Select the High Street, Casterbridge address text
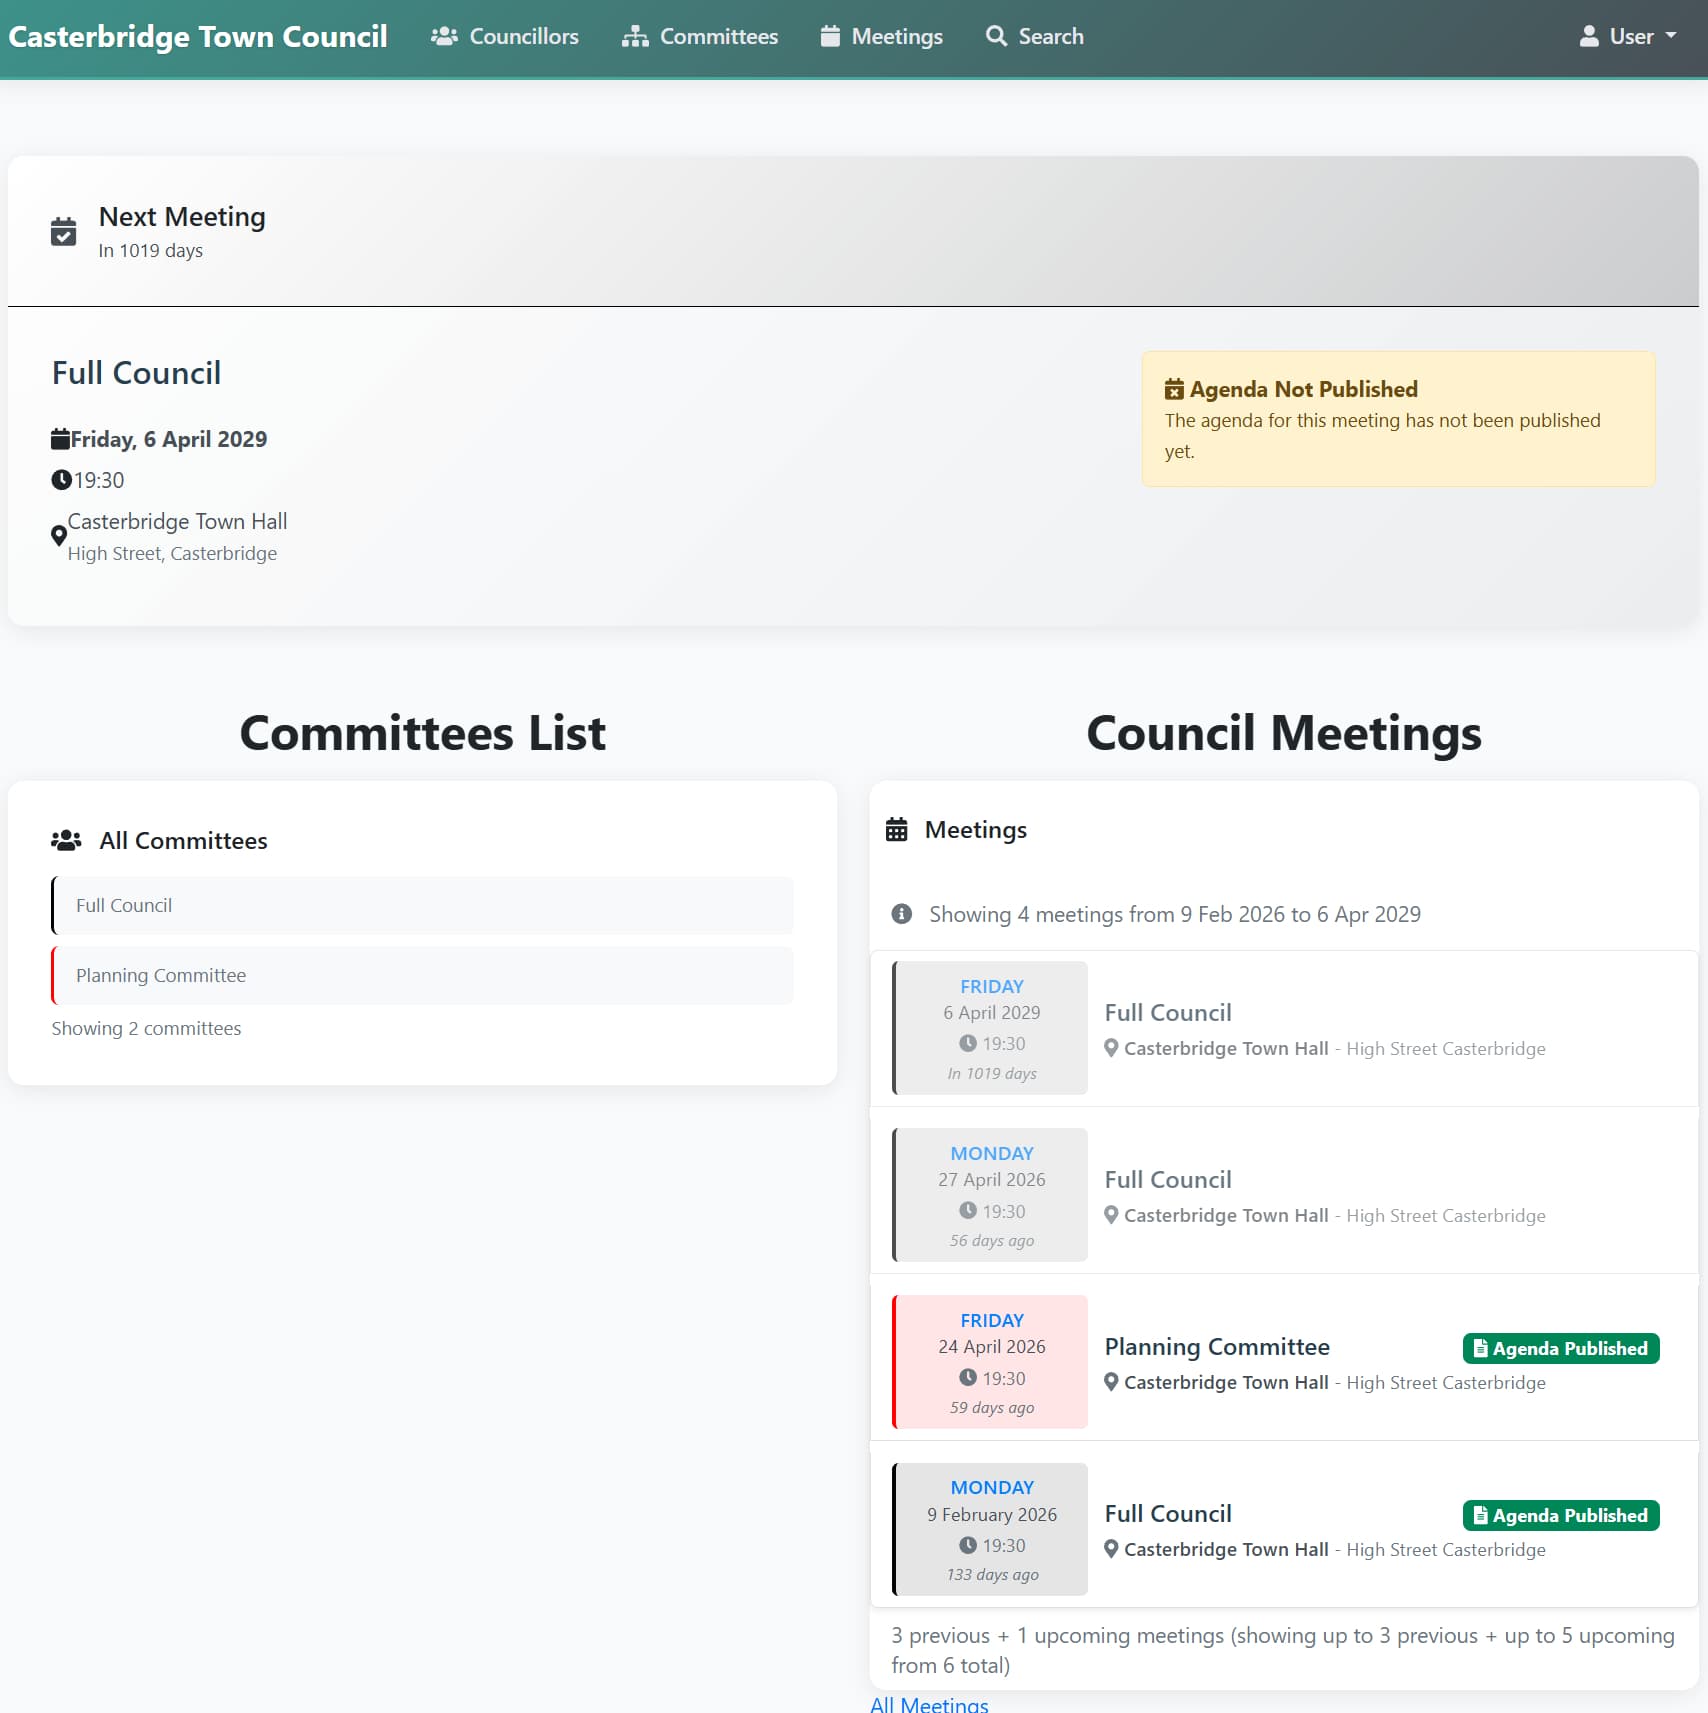Screen dimensions: 1708x1713 click(x=172, y=554)
